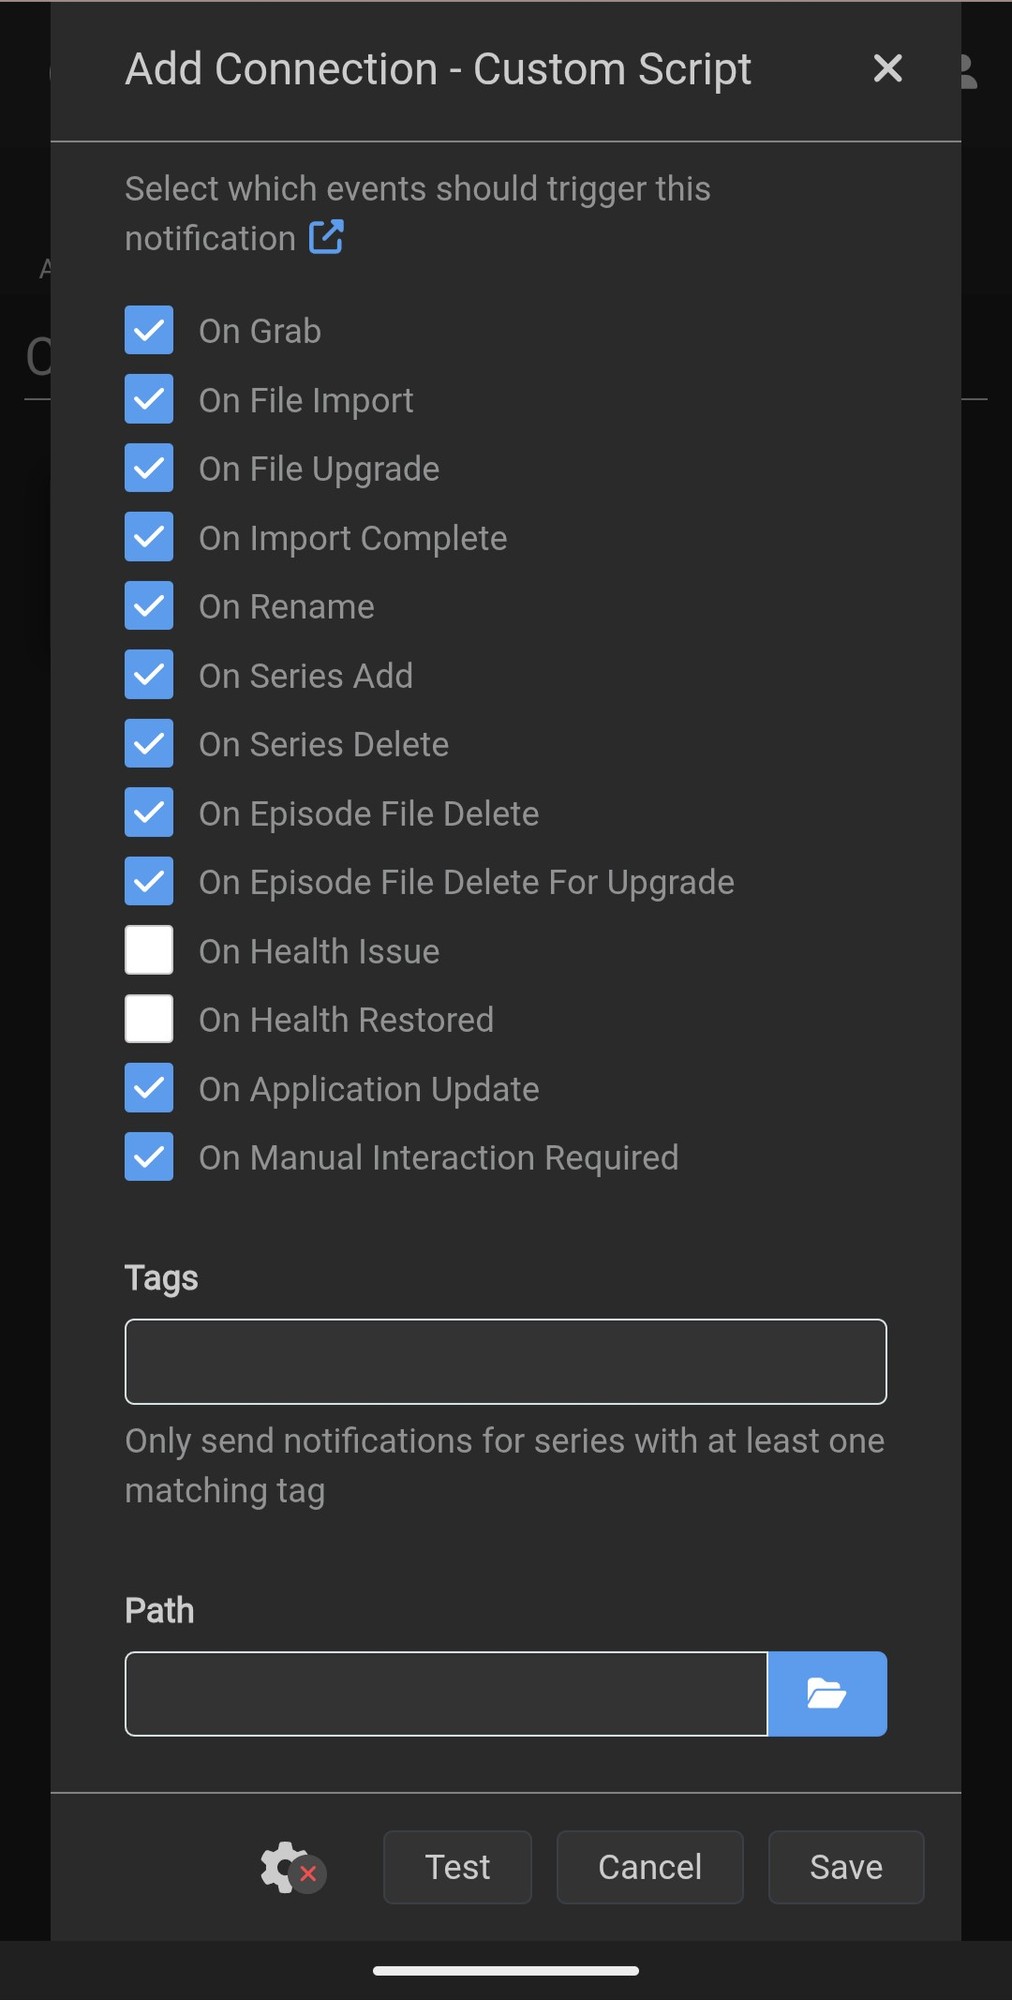
Task: Check the On Health Restored checkbox
Action: pos(149,1019)
